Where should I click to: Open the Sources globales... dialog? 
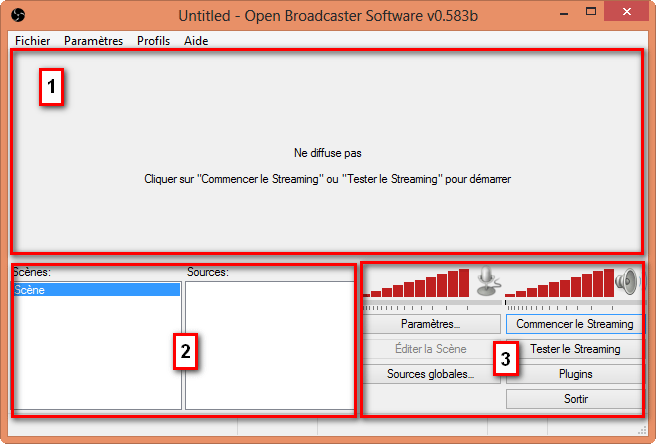click(431, 374)
